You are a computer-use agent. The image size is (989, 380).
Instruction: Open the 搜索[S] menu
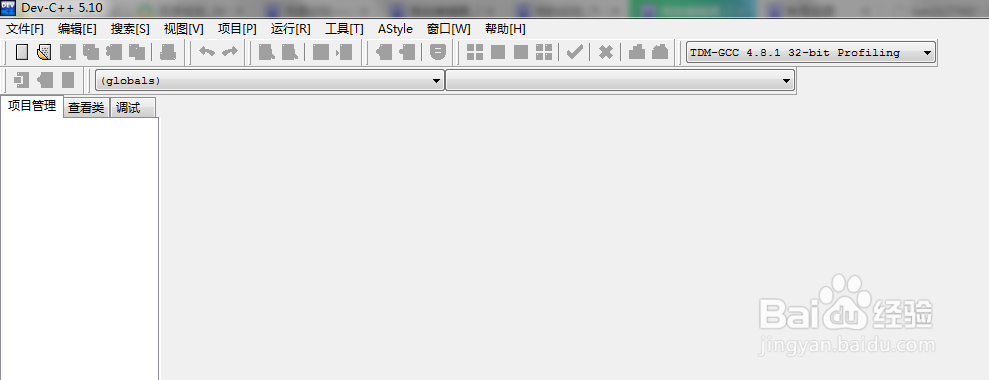click(x=131, y=29)
